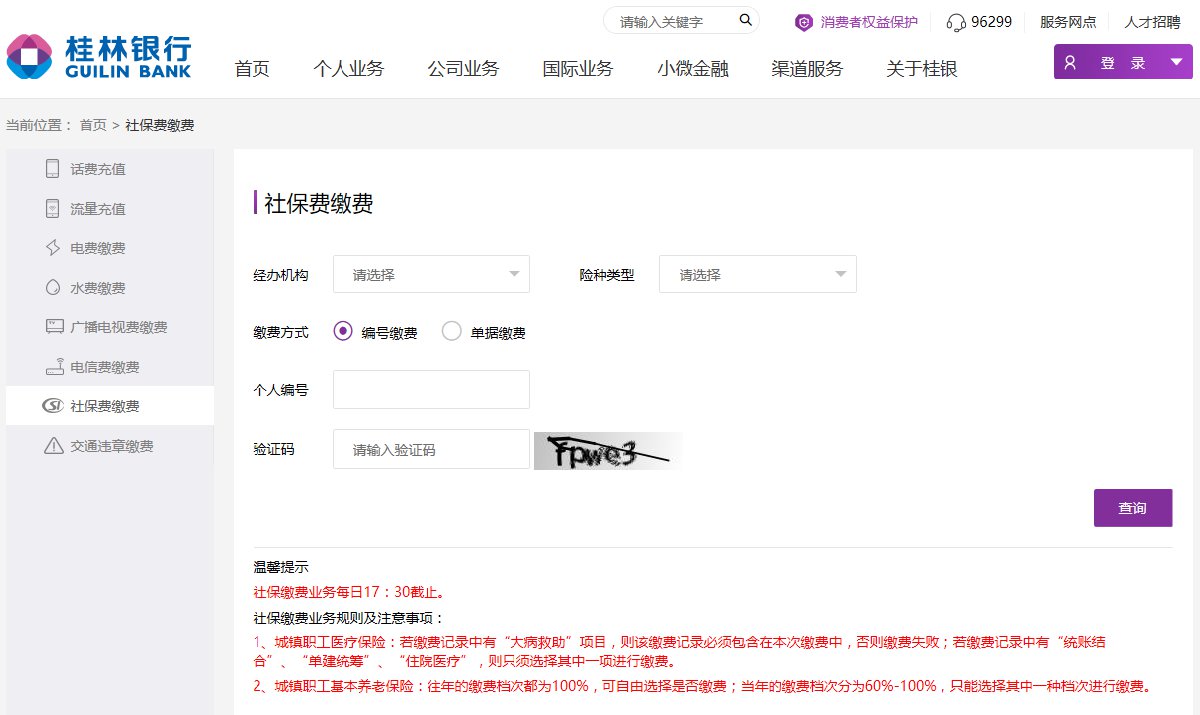Open the 消费者权益保护 link
The height and width of the screenshot is (715, 1200).
click(x=868, y=21)
